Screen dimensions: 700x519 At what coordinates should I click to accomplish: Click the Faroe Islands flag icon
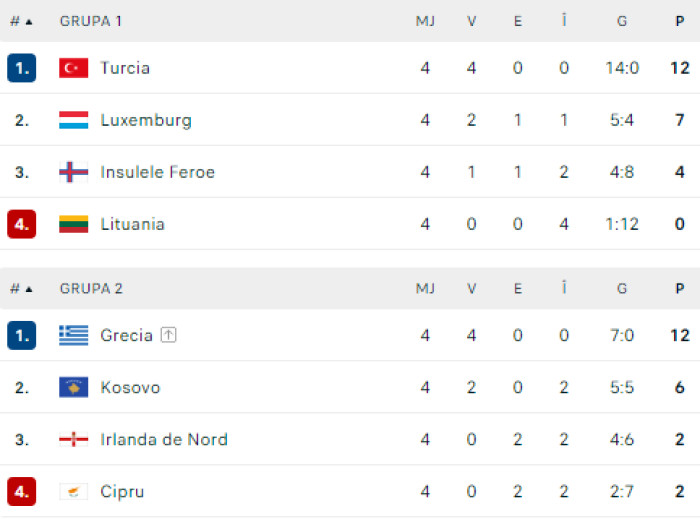coord(74,172)
